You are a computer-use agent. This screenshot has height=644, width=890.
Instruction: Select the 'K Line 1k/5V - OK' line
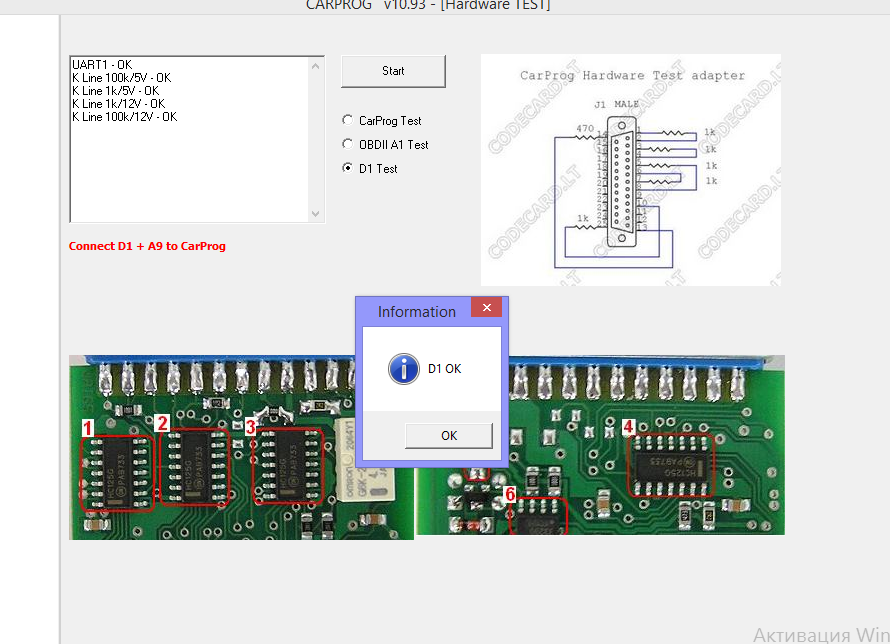(x=116, y=91)
